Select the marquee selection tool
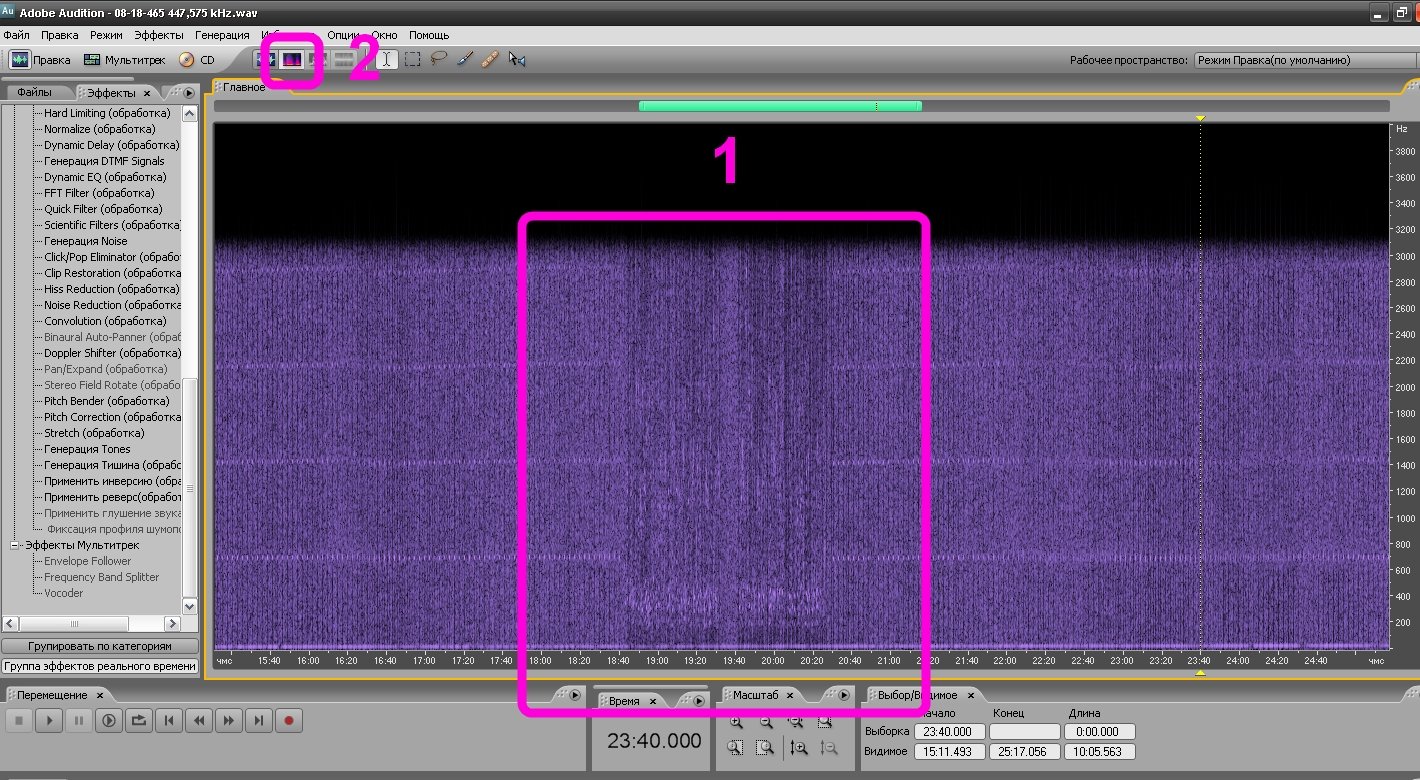Screen dimensions: 1420x780 [412, 60]
